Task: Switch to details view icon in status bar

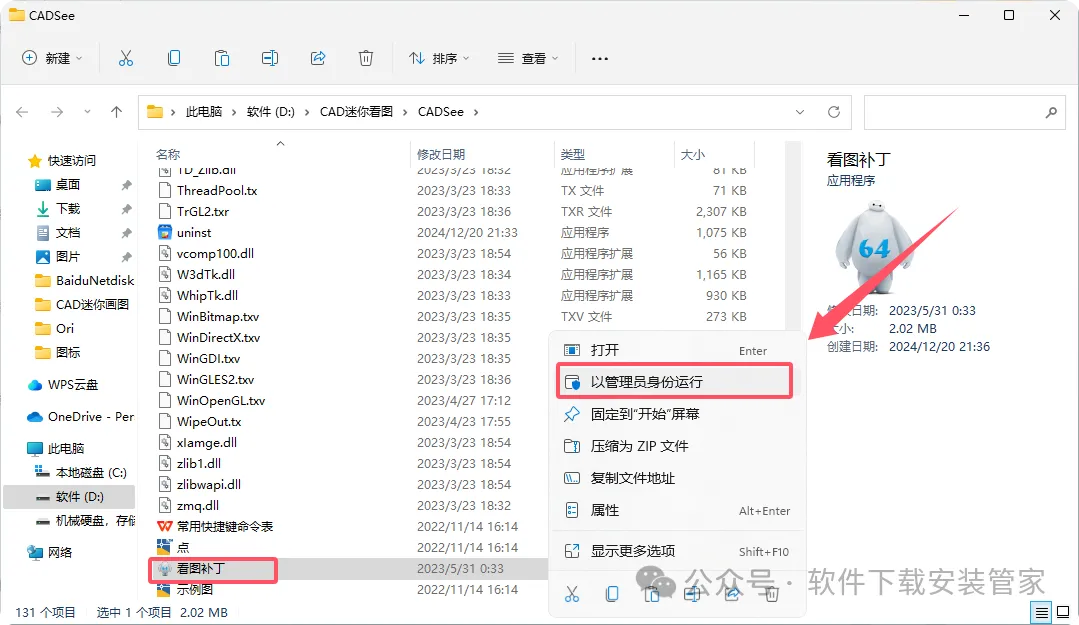Action: coord(1042,612)
